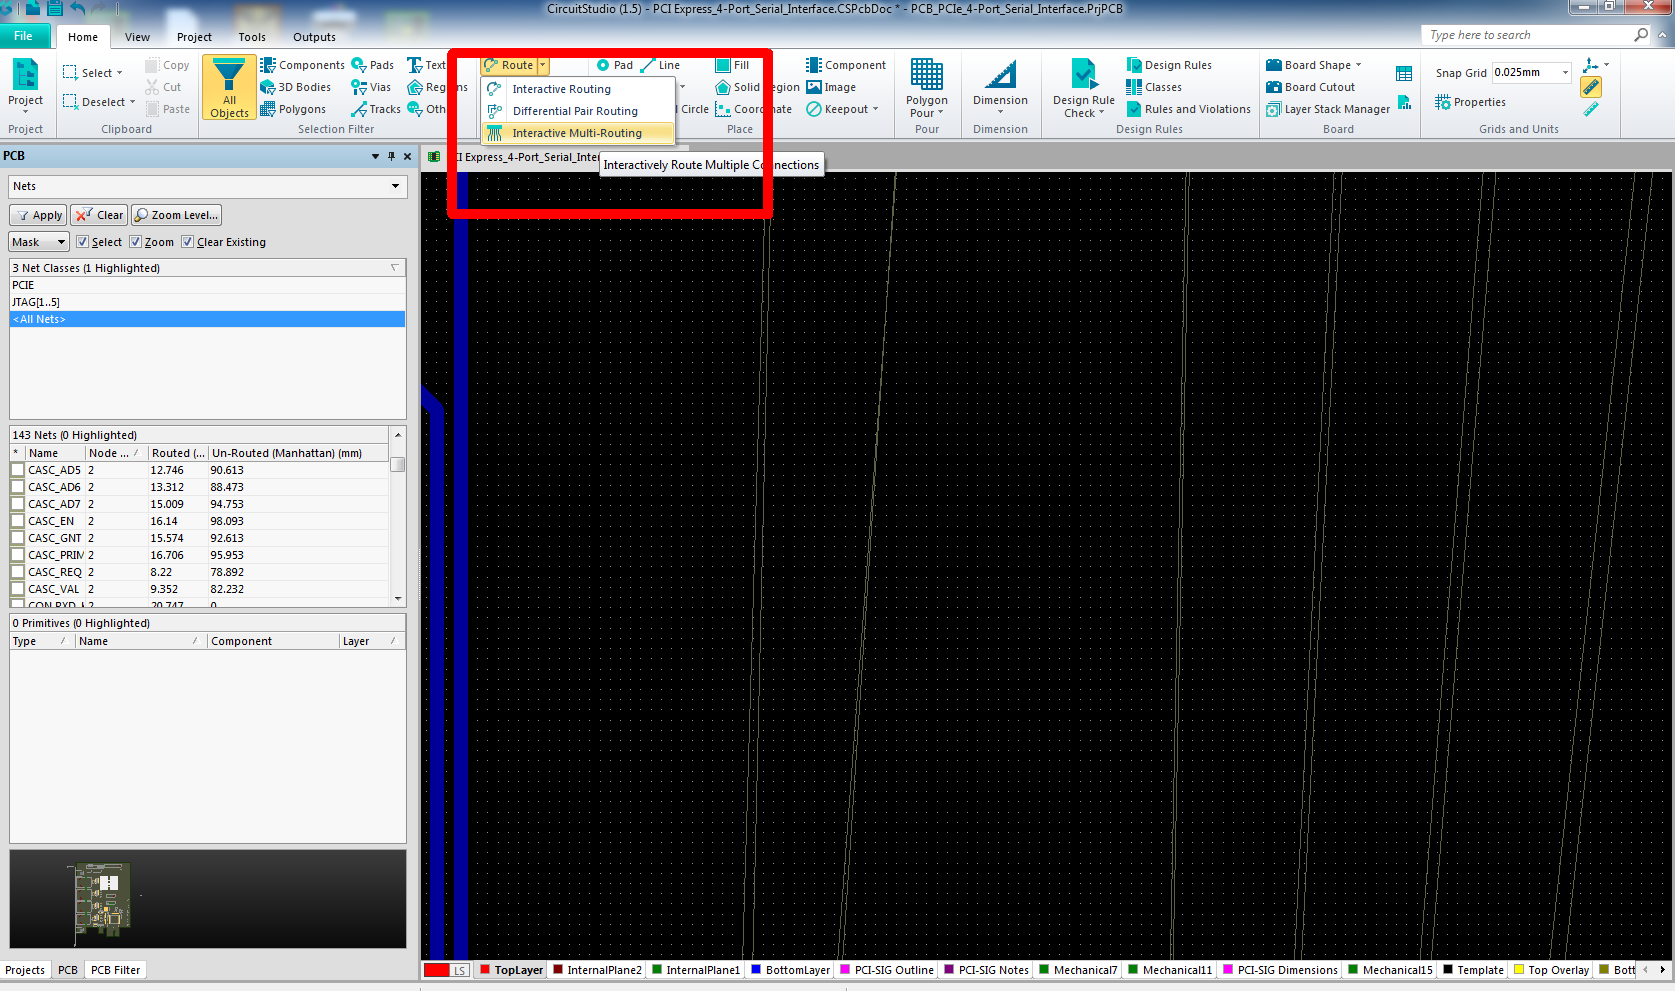The height and width of the screenshot is (991, 1675).
Task: Place an Image on the board
Action: tap(831, 87)
